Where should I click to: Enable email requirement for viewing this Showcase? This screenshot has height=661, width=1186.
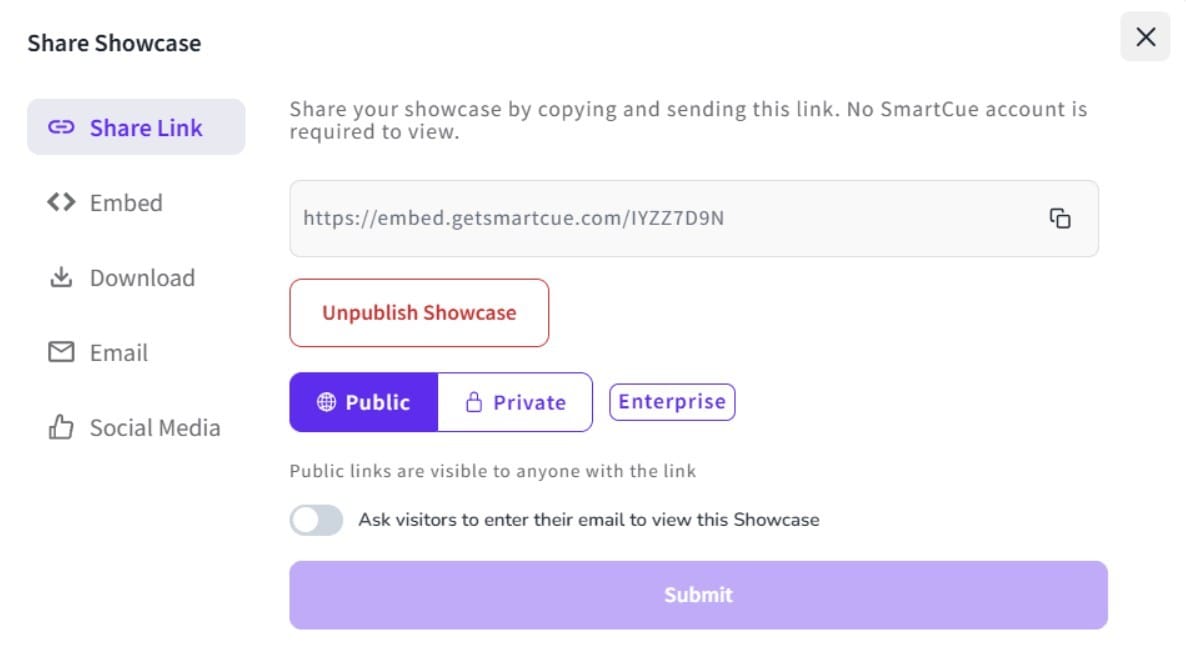point(315,519)
